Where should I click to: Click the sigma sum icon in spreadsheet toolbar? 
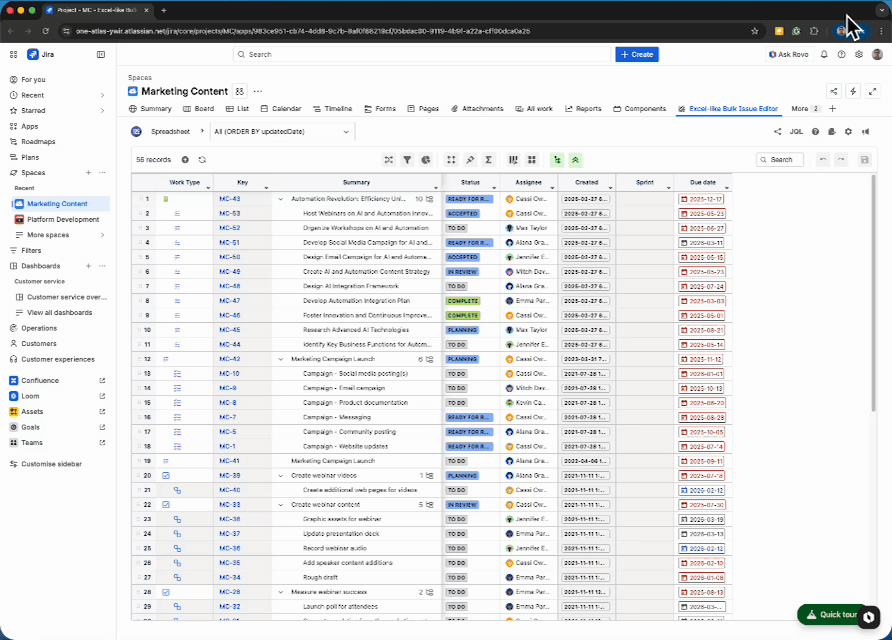point(488,159)
